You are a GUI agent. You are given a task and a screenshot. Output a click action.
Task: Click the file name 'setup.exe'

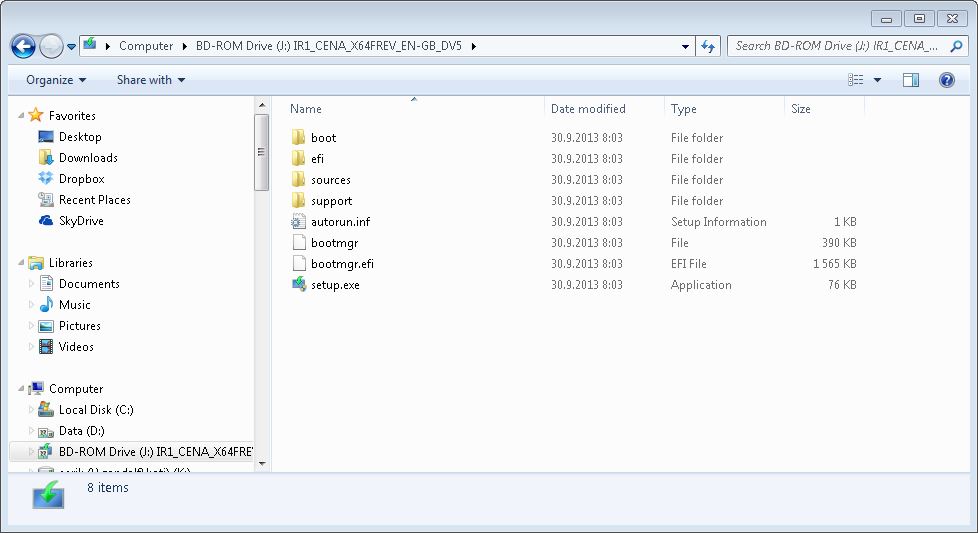[x=335, y=285]
